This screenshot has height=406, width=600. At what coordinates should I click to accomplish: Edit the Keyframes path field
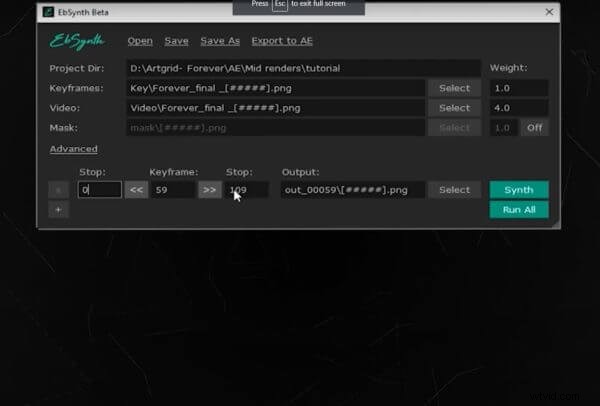[x=276, y=88]
